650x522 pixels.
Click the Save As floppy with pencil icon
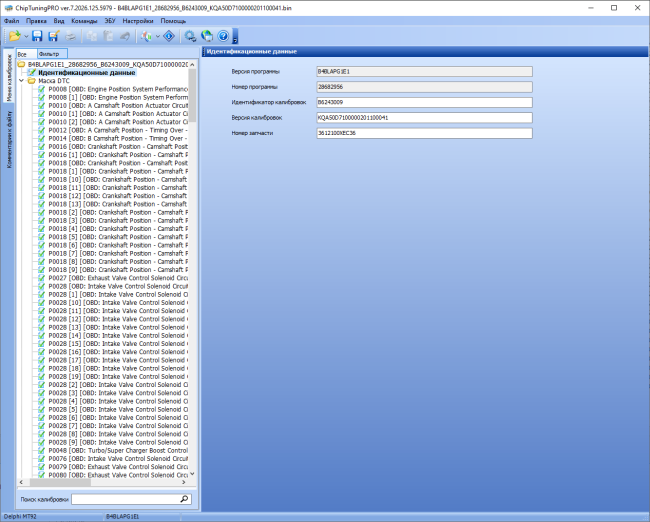[x=54, y=36]
